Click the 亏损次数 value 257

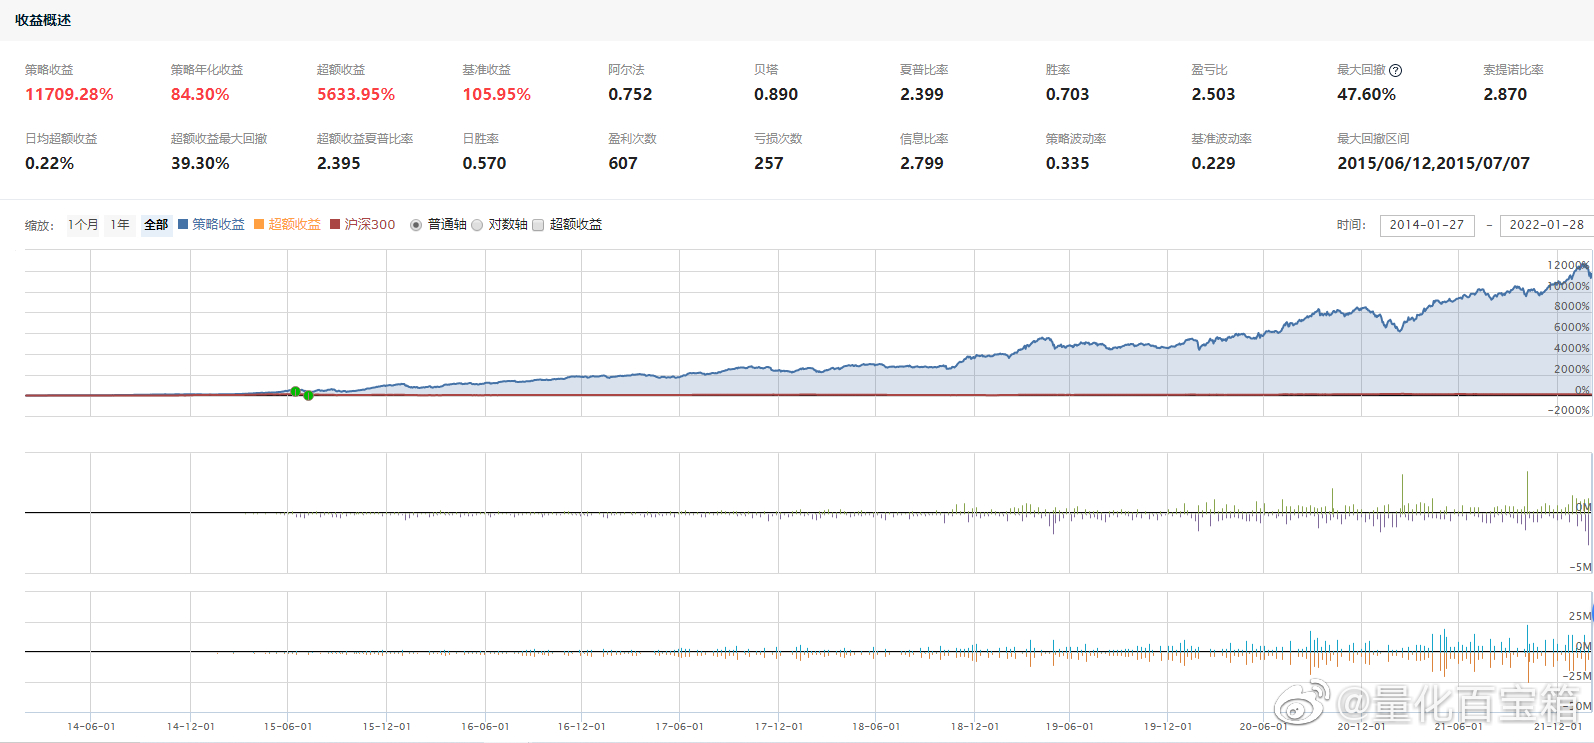[x=769, y=164]
